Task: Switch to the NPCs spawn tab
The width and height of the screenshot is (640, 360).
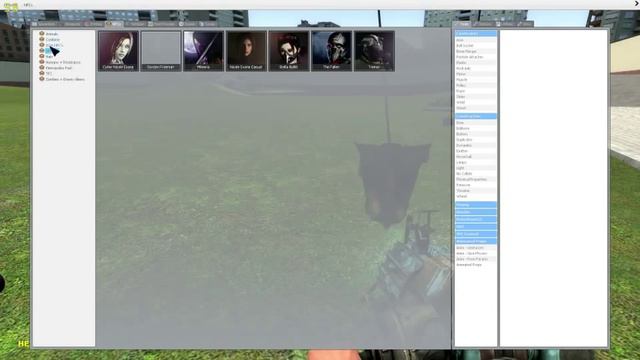Action: pos(114,24)
